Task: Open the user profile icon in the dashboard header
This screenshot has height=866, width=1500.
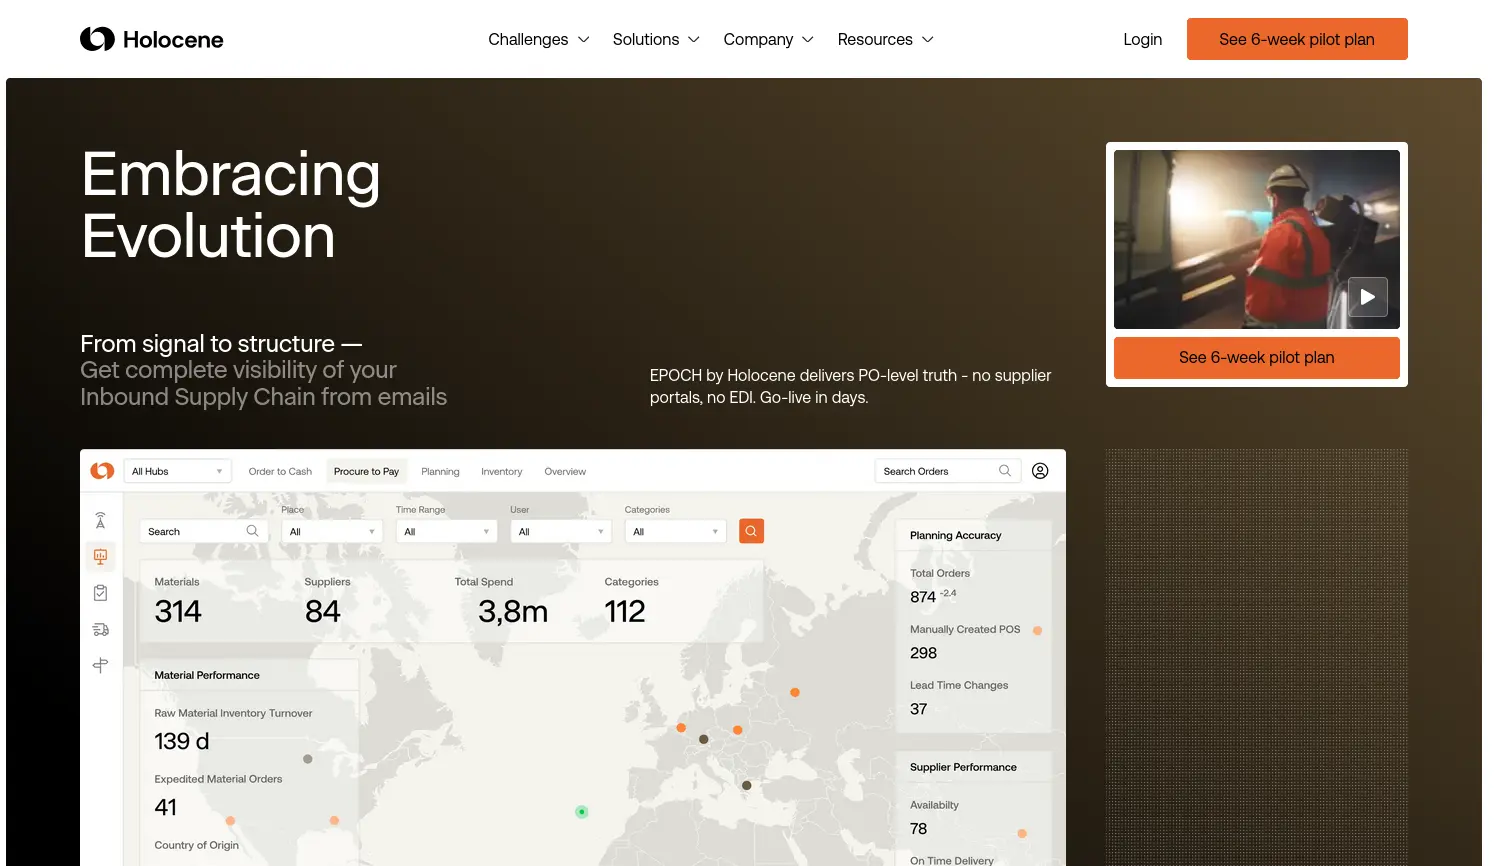Action: point(1040,470)
